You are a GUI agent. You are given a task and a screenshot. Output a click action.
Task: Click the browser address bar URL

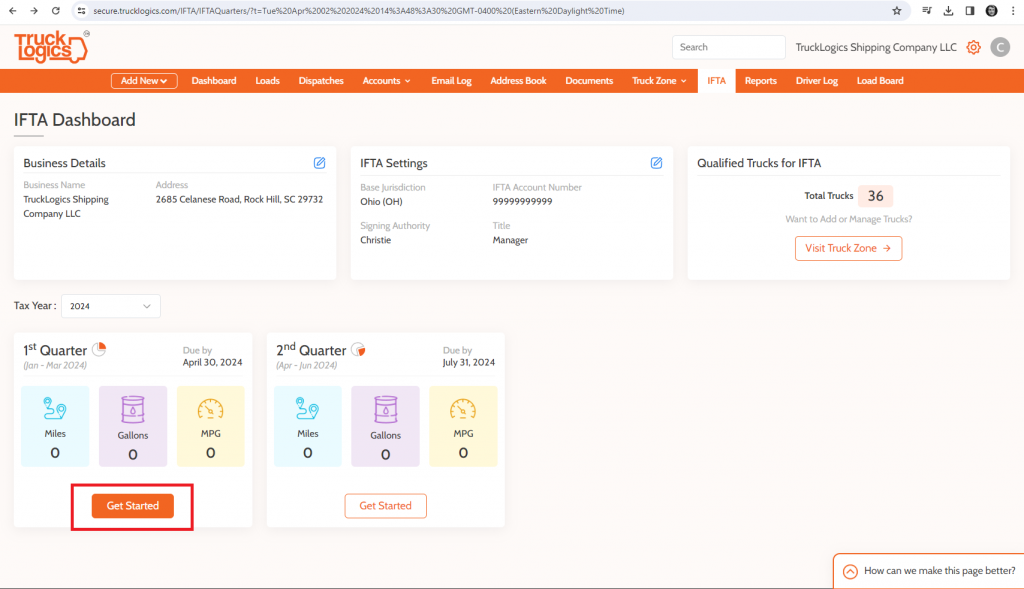pos(359,10)
